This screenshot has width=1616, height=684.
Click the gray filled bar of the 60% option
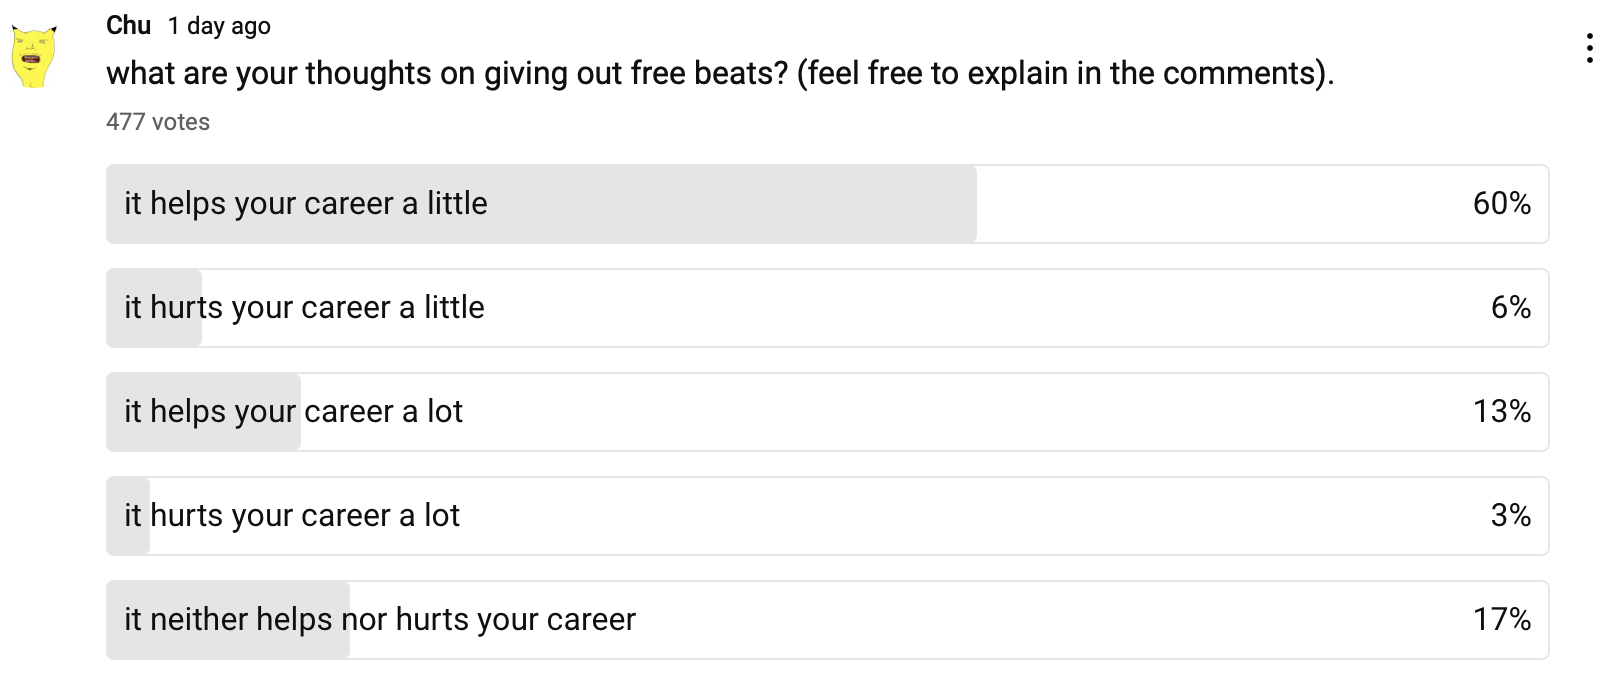coord(541,204)
